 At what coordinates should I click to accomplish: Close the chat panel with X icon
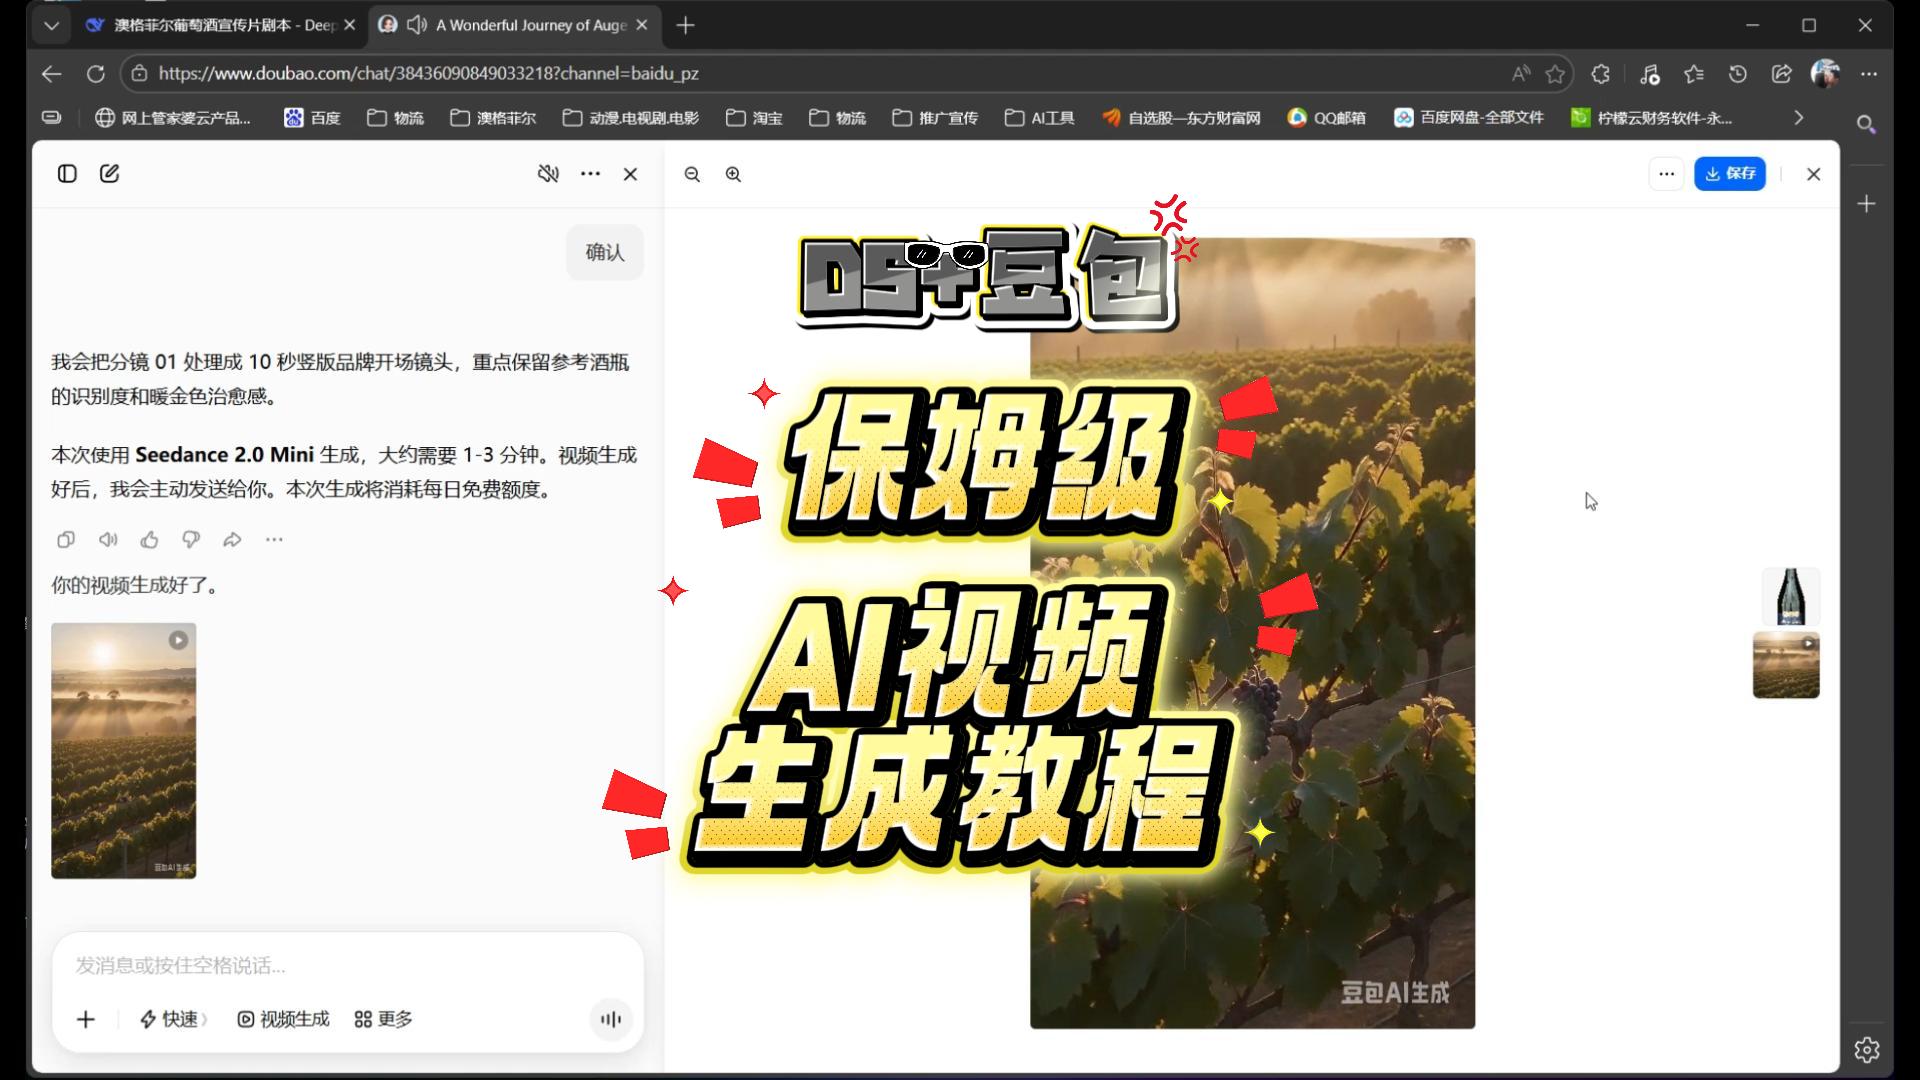(631, 174)
